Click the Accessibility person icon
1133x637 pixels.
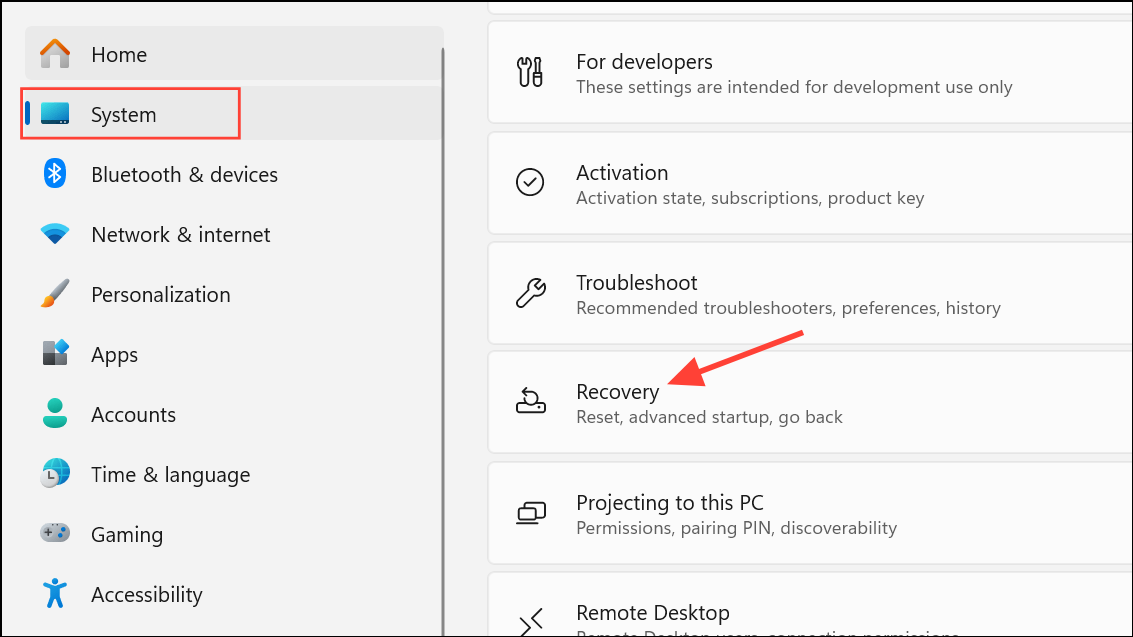click(54, 594)
